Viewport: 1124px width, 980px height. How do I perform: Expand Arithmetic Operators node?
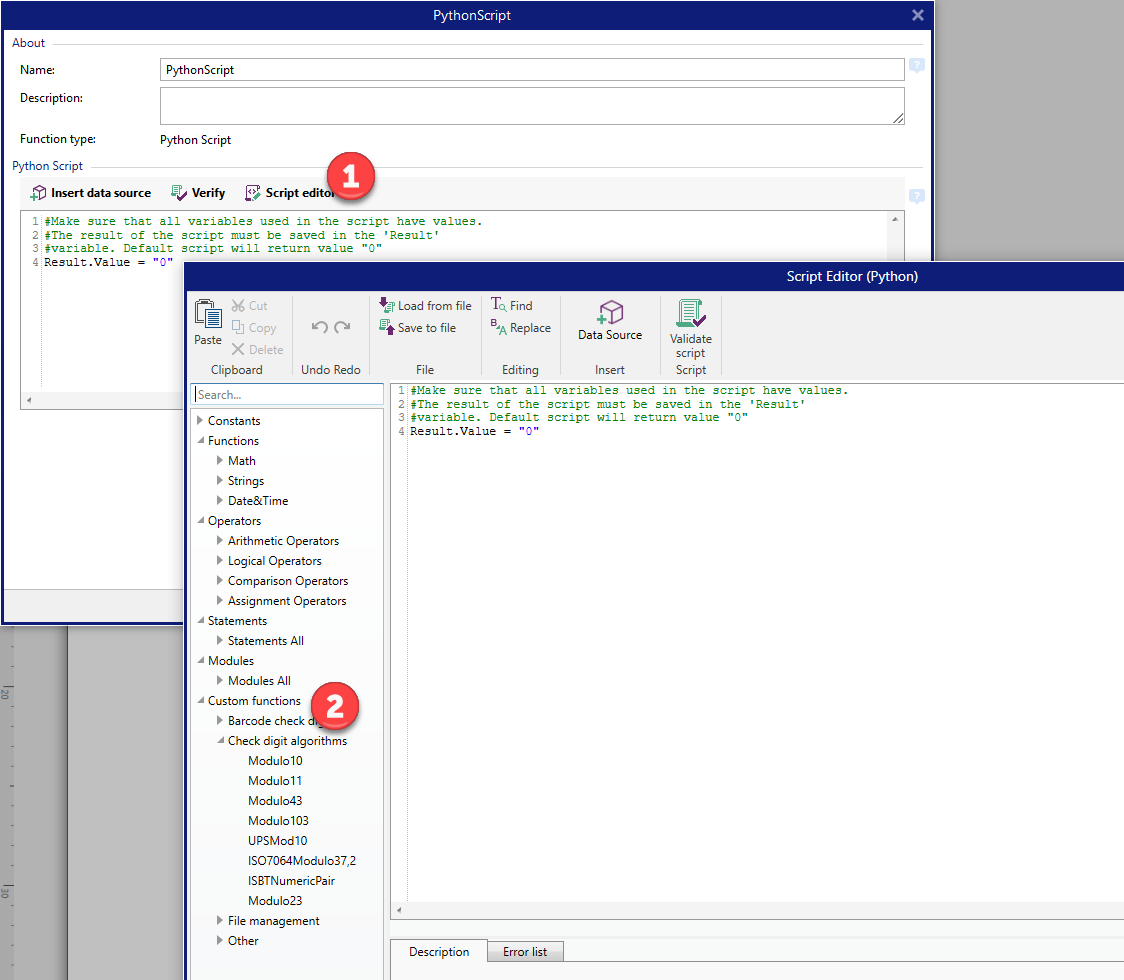[220, 541]
